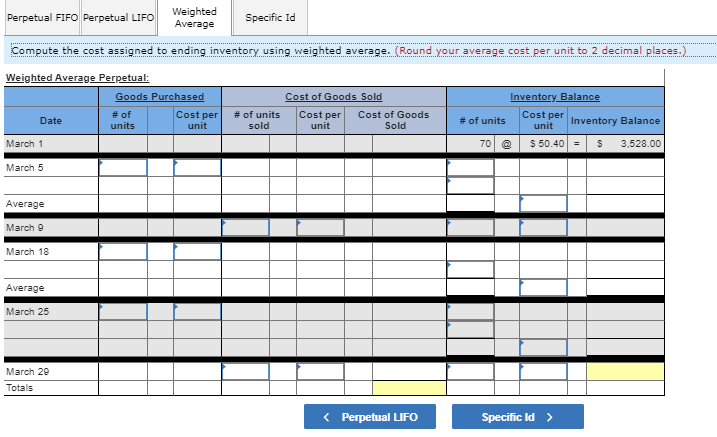
Task: Click March 29 units sold field
Action: click(x=246, y=372)
